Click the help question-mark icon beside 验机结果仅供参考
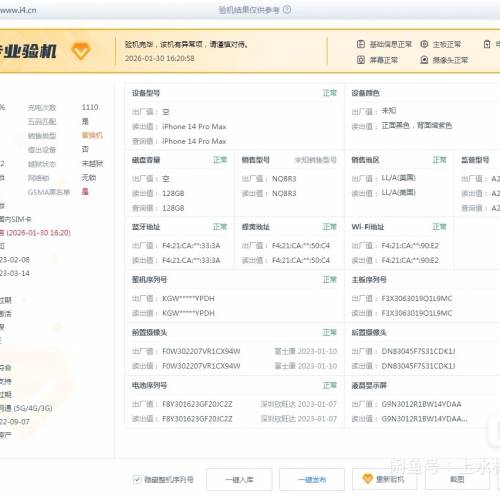Image resolution: width=500 pixels, height=500 pixels. tap(287, 10)
